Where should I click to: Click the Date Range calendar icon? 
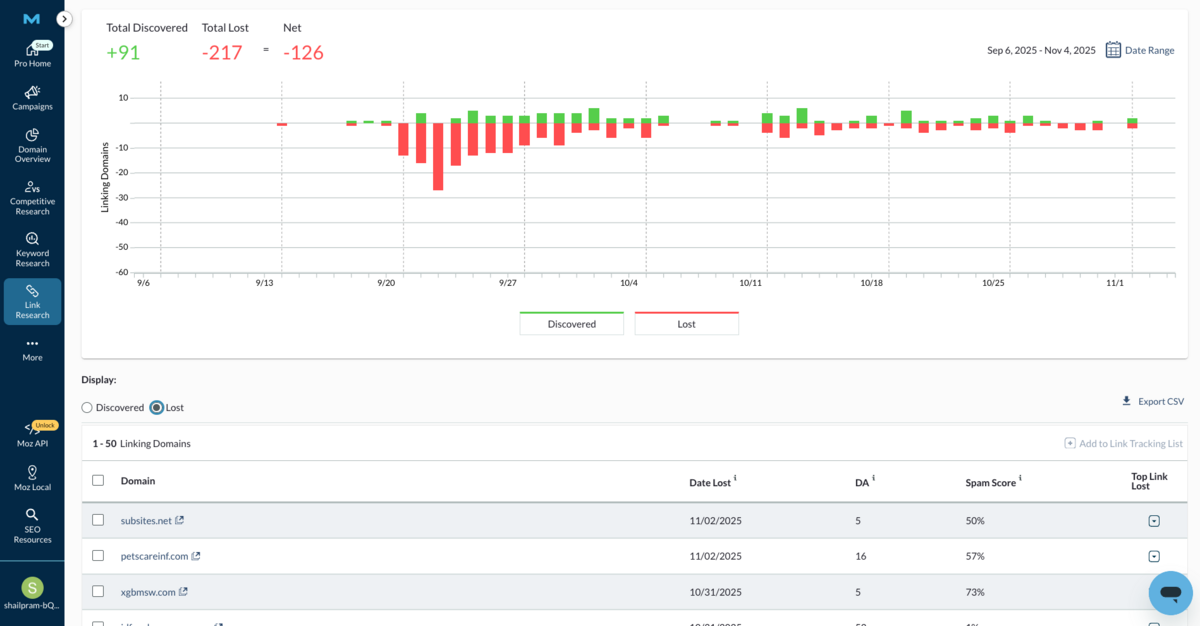(x=1113, y=49)
